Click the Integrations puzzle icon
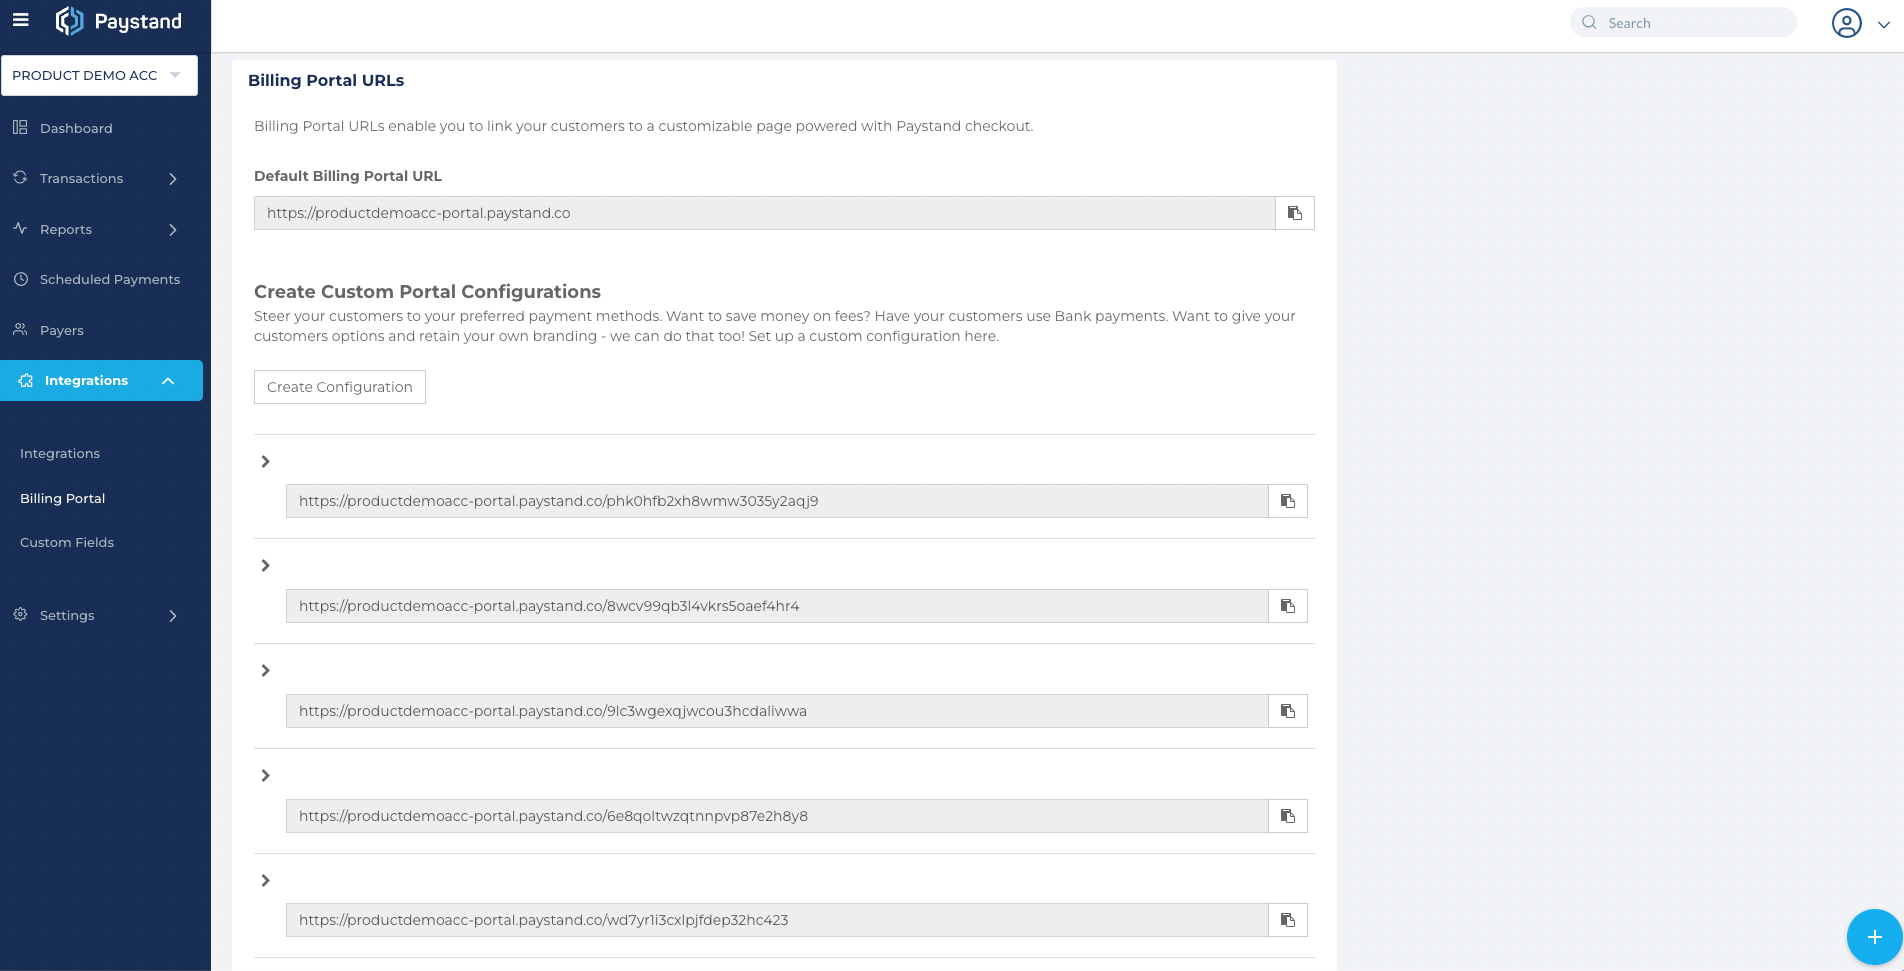The width and height of the screenshot is (1904, 971). 26,380
